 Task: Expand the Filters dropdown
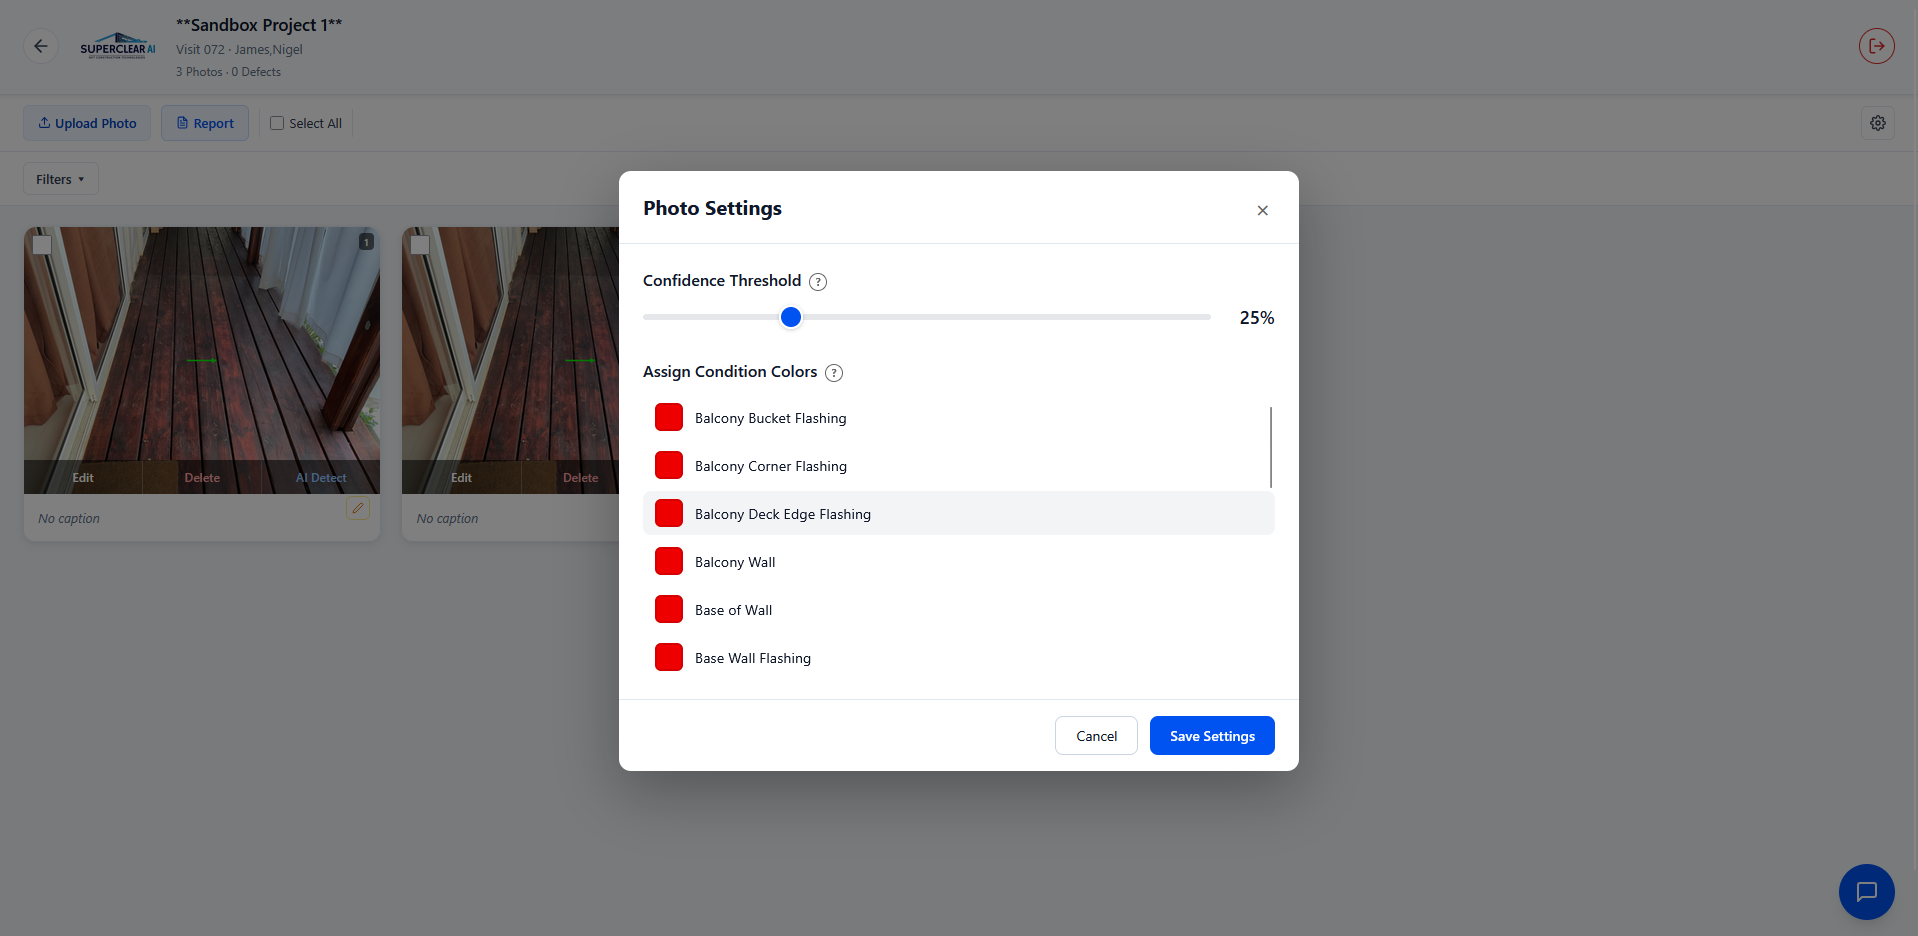(61, 179)
